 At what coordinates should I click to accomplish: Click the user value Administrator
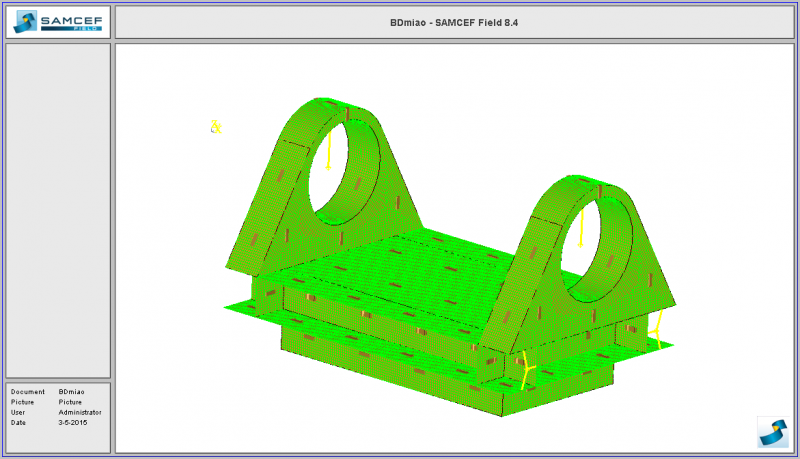point(80,412)
